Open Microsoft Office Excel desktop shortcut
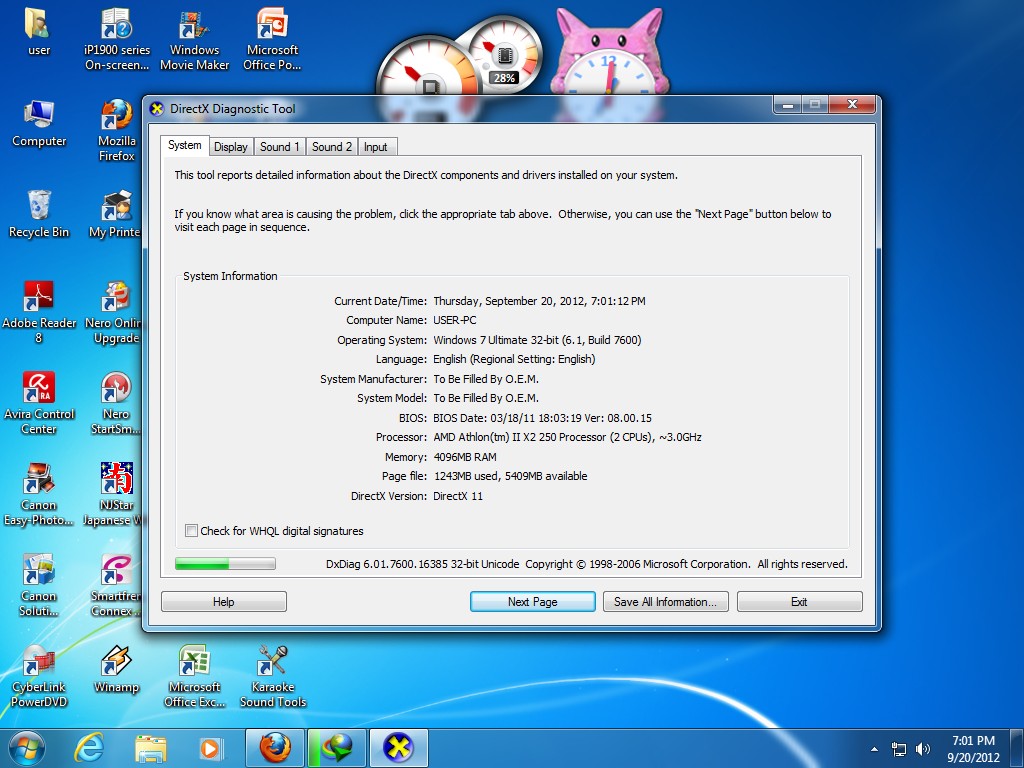This screenshot has width=1024, height=768. [x=195, y=676]
